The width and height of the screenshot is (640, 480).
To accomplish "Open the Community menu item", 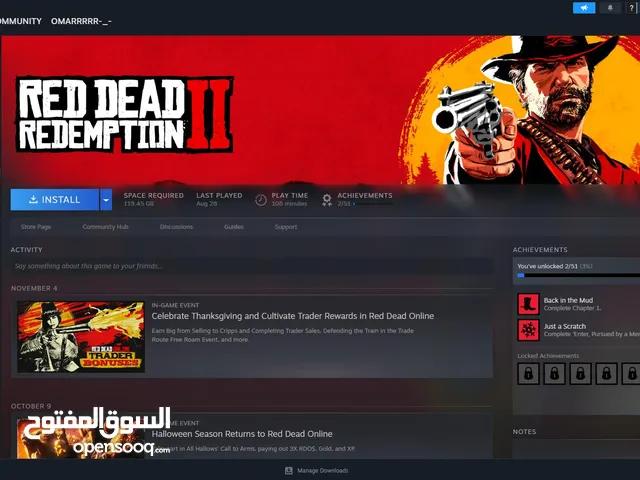I will pyautogui.click(x=20, y=21).
